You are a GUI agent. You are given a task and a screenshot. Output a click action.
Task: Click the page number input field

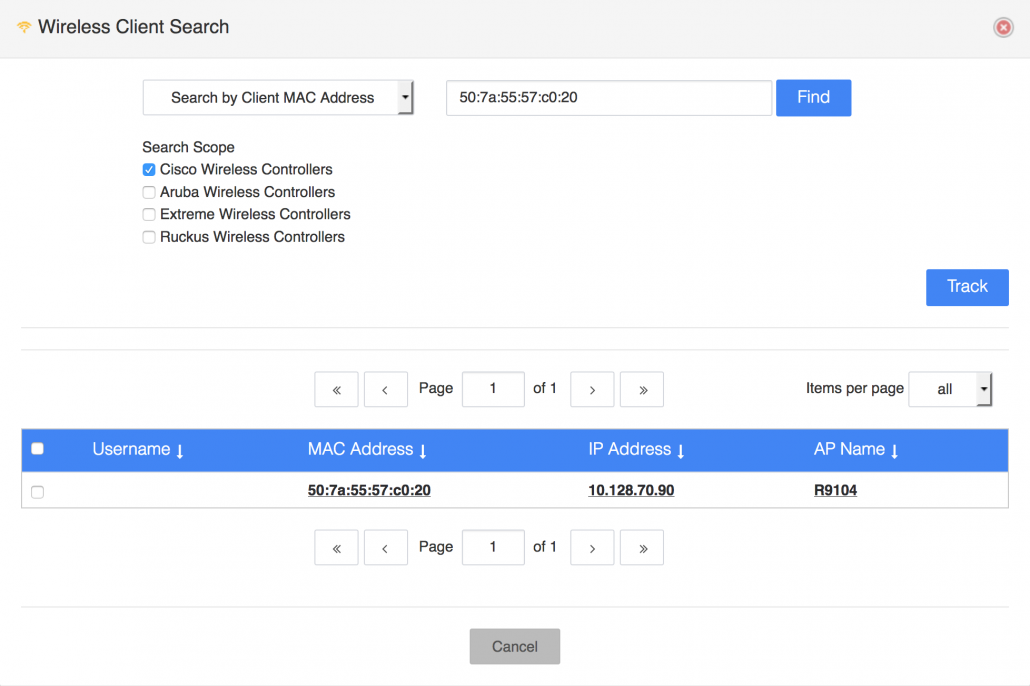[493, 389]
